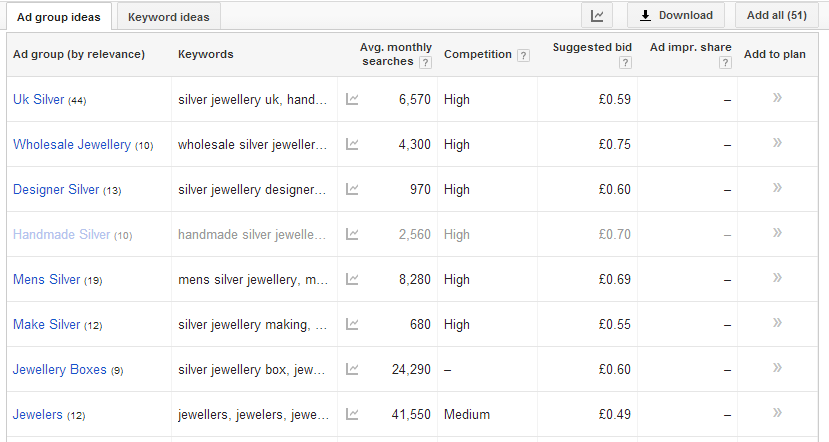Screen dimensions: 829x442
Task: Sort by Ad group (by relevance) header
Action: (x=79, y=54)
